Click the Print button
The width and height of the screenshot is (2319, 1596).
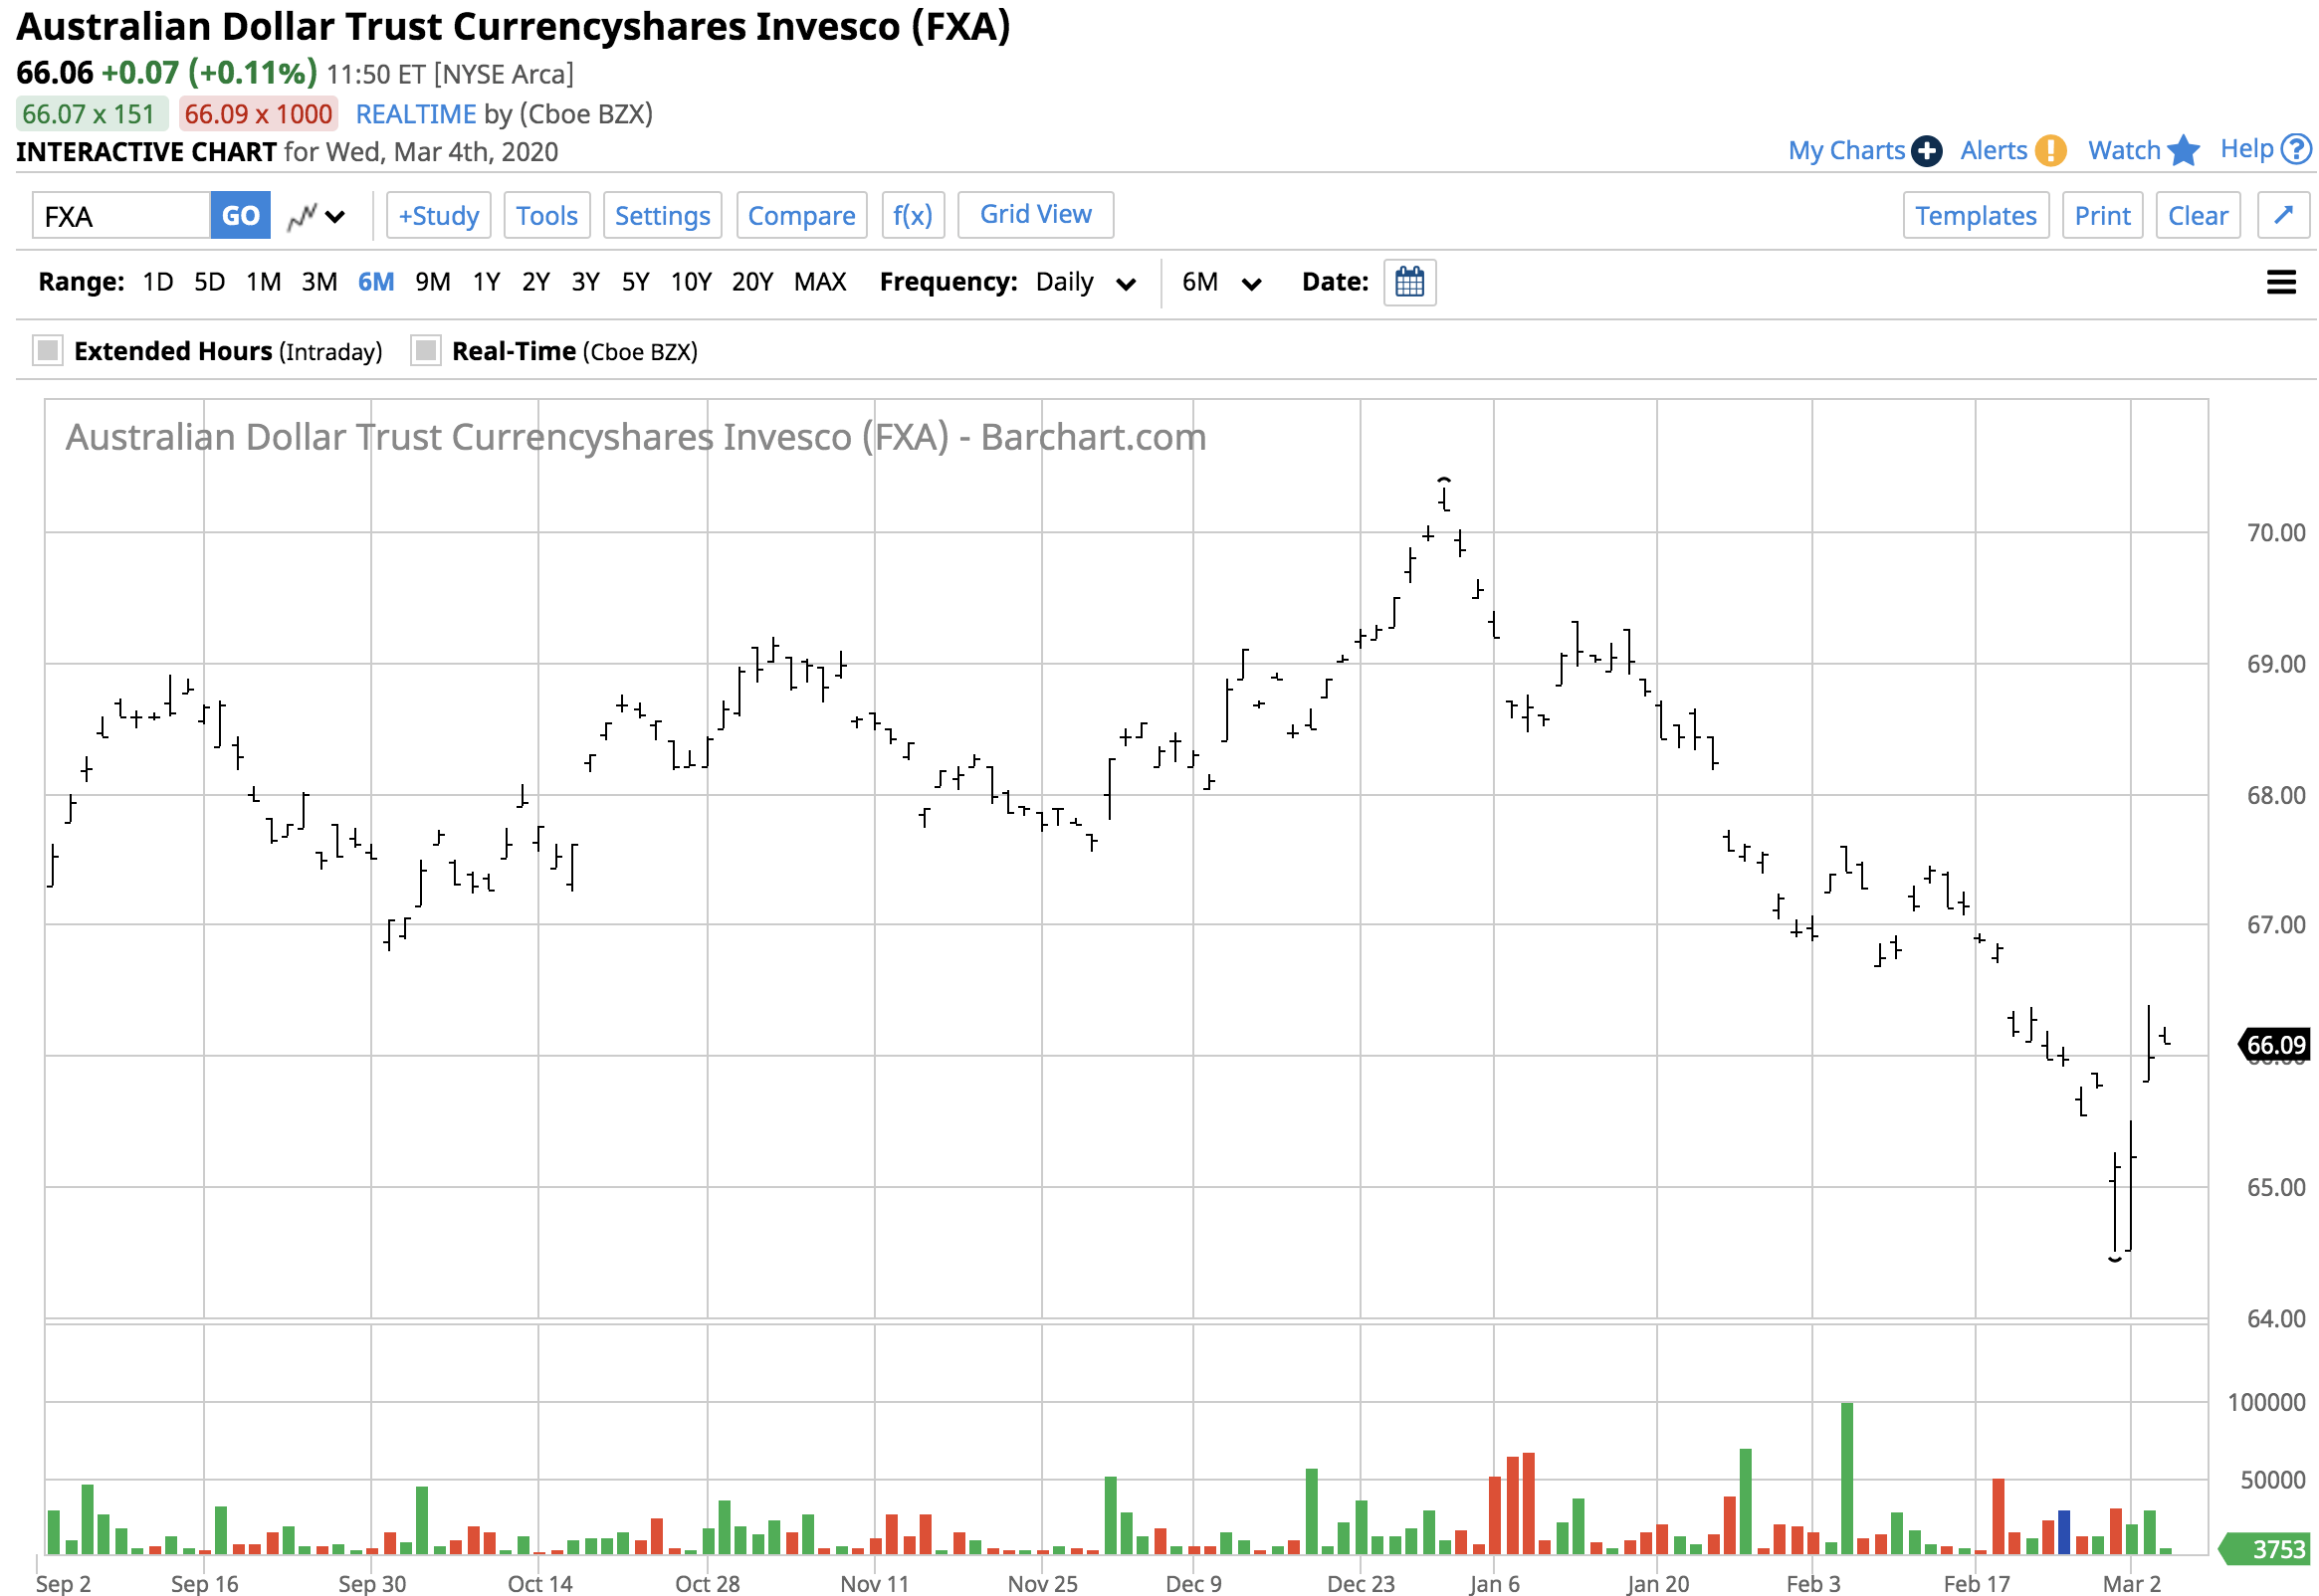tap(2101, 216)
